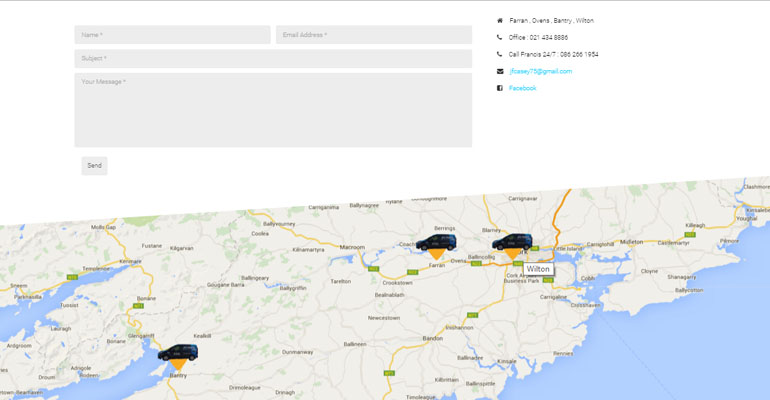Image resolution: width=770 pixels, height=400 pixels.
Task: Click the Ballineen label on the map
Action: pos(355,344)
